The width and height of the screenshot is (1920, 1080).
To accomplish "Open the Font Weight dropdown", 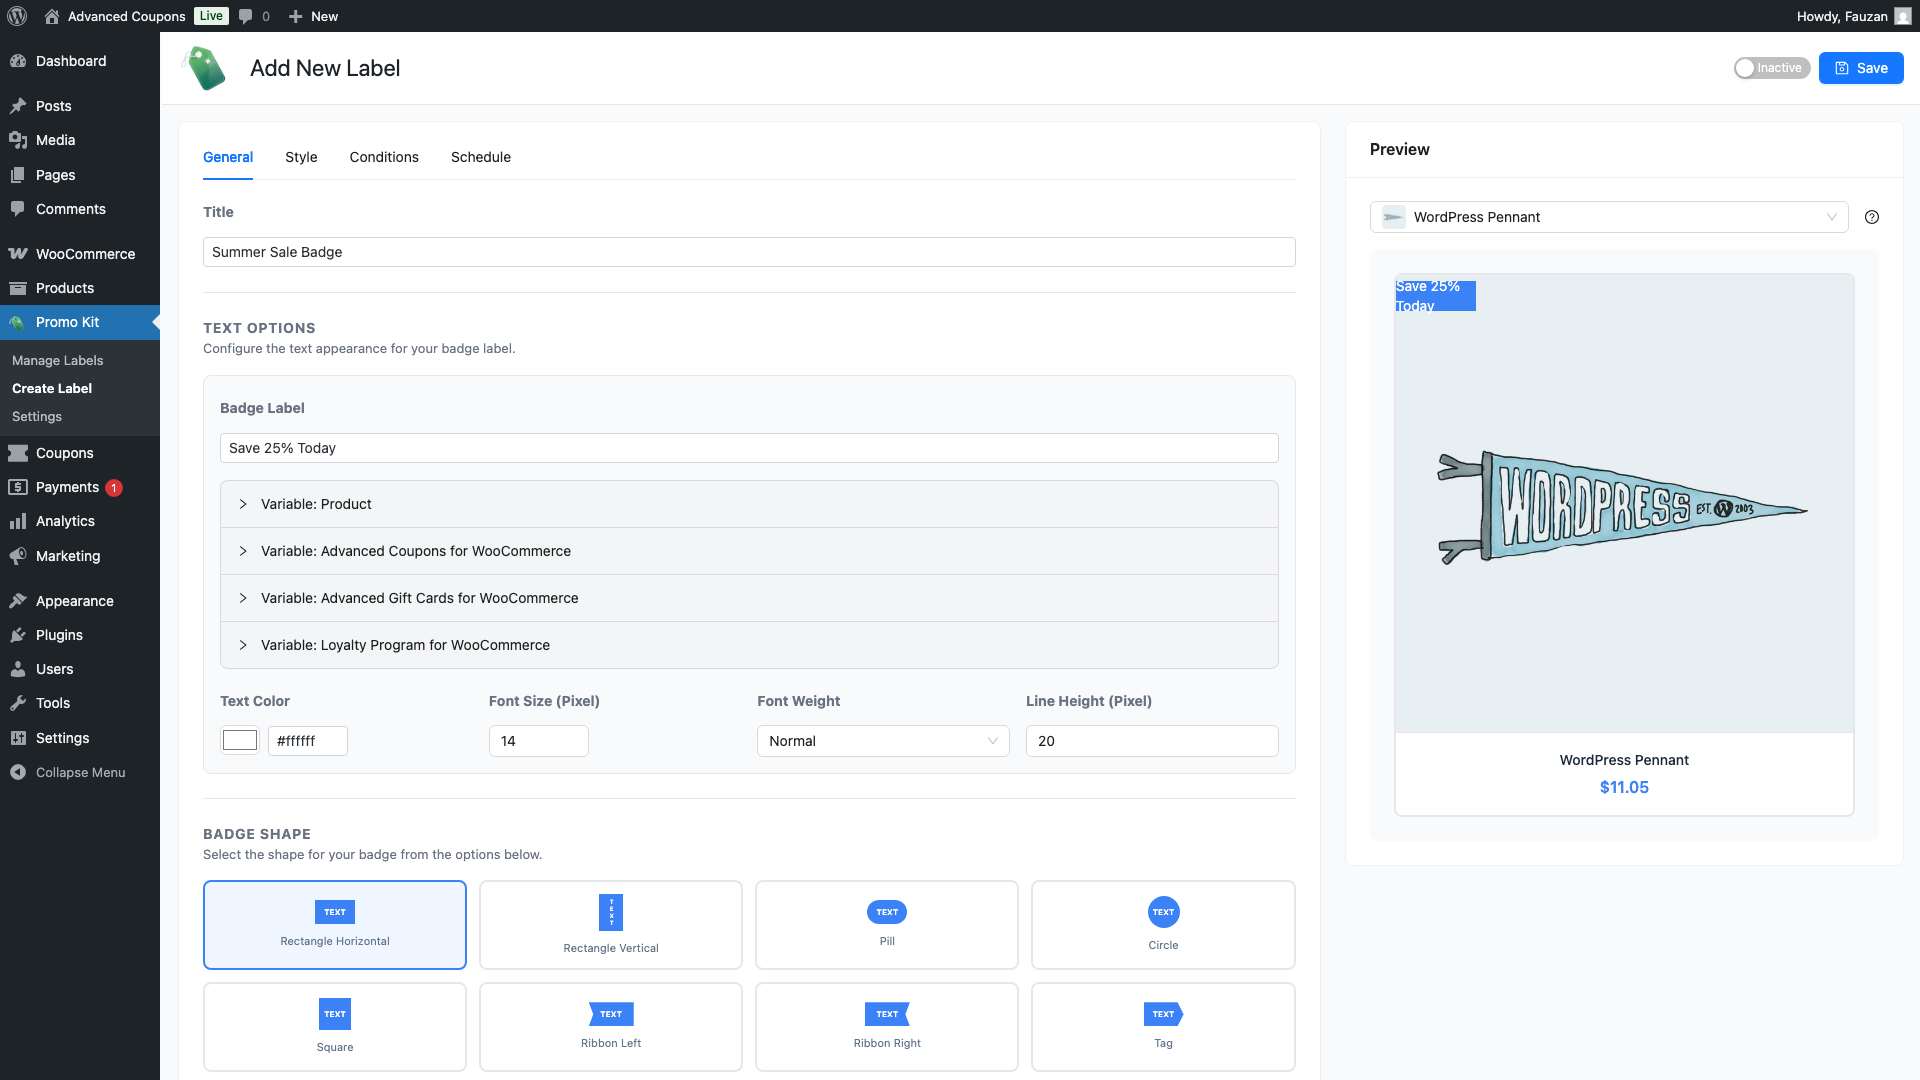I will (883, 741).
